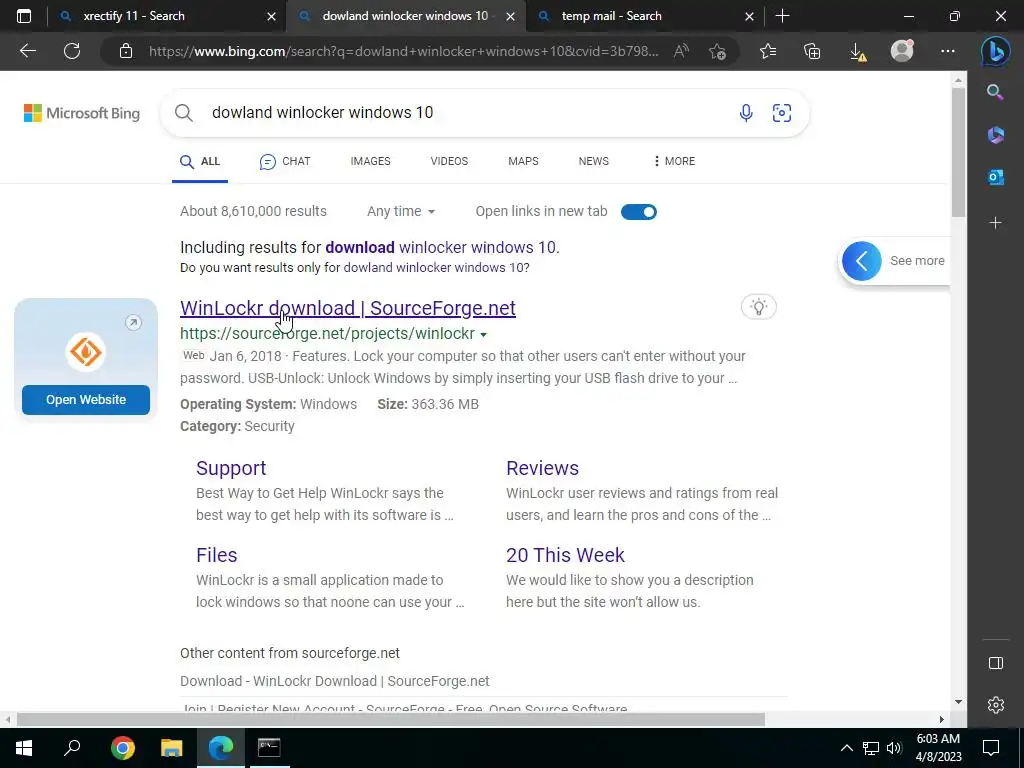The image size is (1024, 768).
Task: Open the Reviews sublink
Action: pyautogui.click(x=542, y=468)
